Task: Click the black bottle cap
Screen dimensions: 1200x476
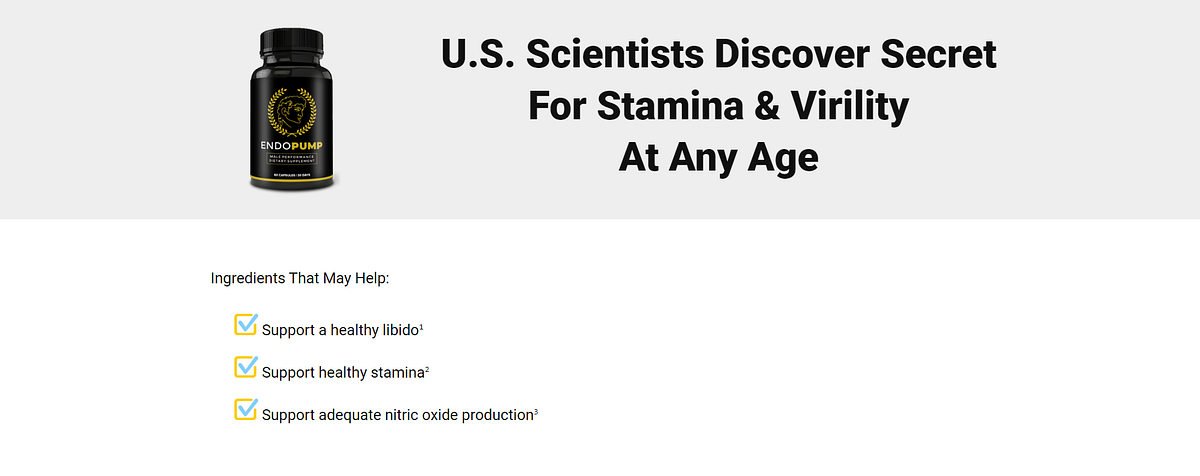Action: coord(293,42)
